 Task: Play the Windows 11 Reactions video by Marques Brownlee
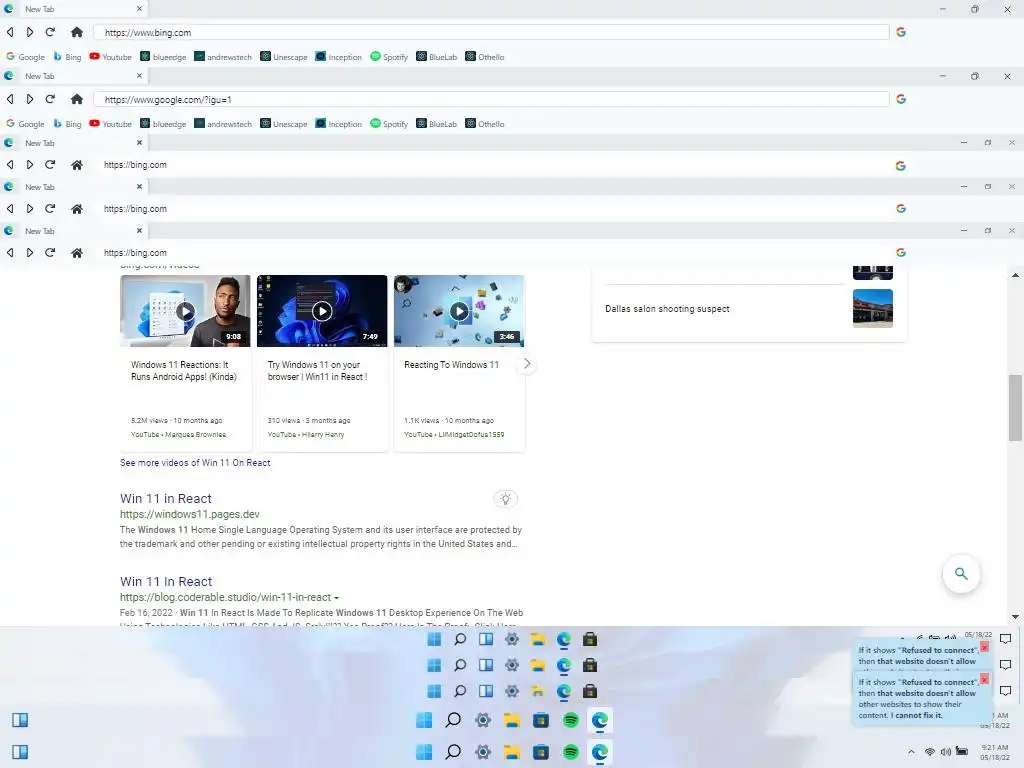coord(185,311)
